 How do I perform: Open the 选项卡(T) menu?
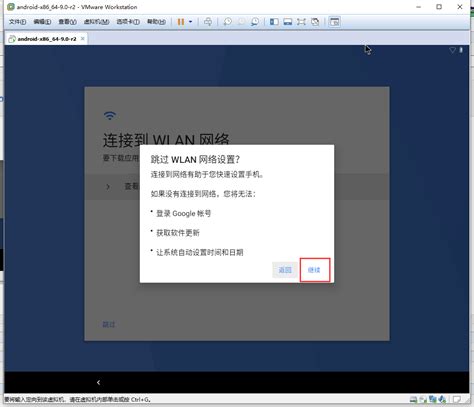coord(128,22)
